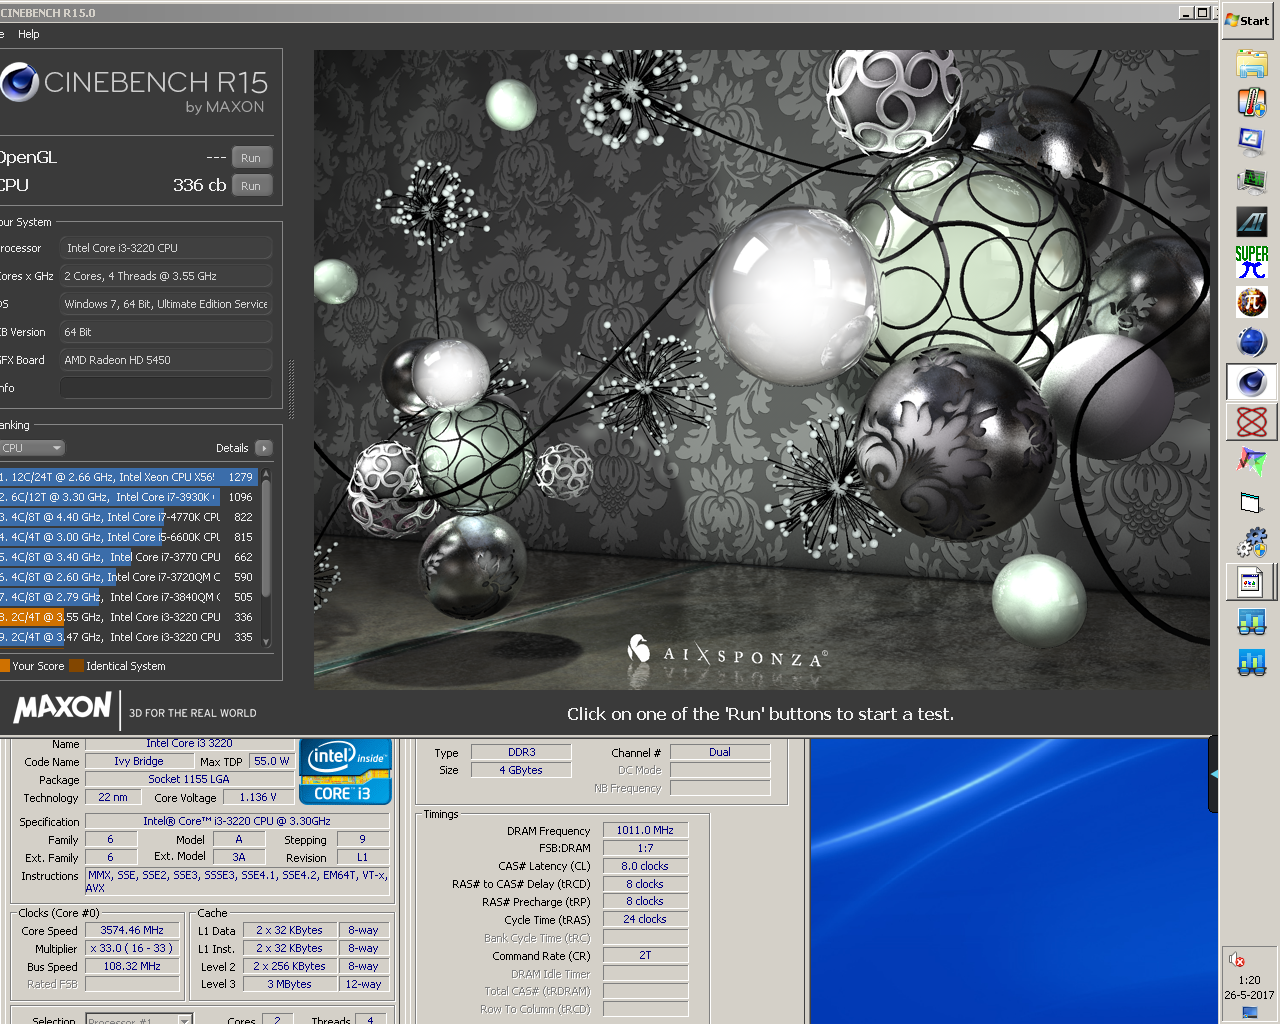The width and height of the screenshot is (1280, 1024).
Task: Click the DRAM Frequency value 1011.0 MHz
Action: click(645, 830)
